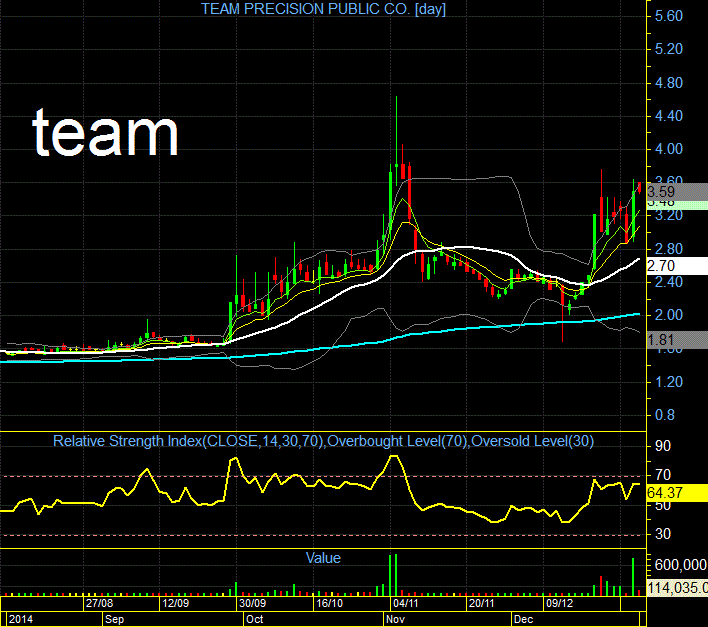Click the Sep month label

(x=114, y=619)
